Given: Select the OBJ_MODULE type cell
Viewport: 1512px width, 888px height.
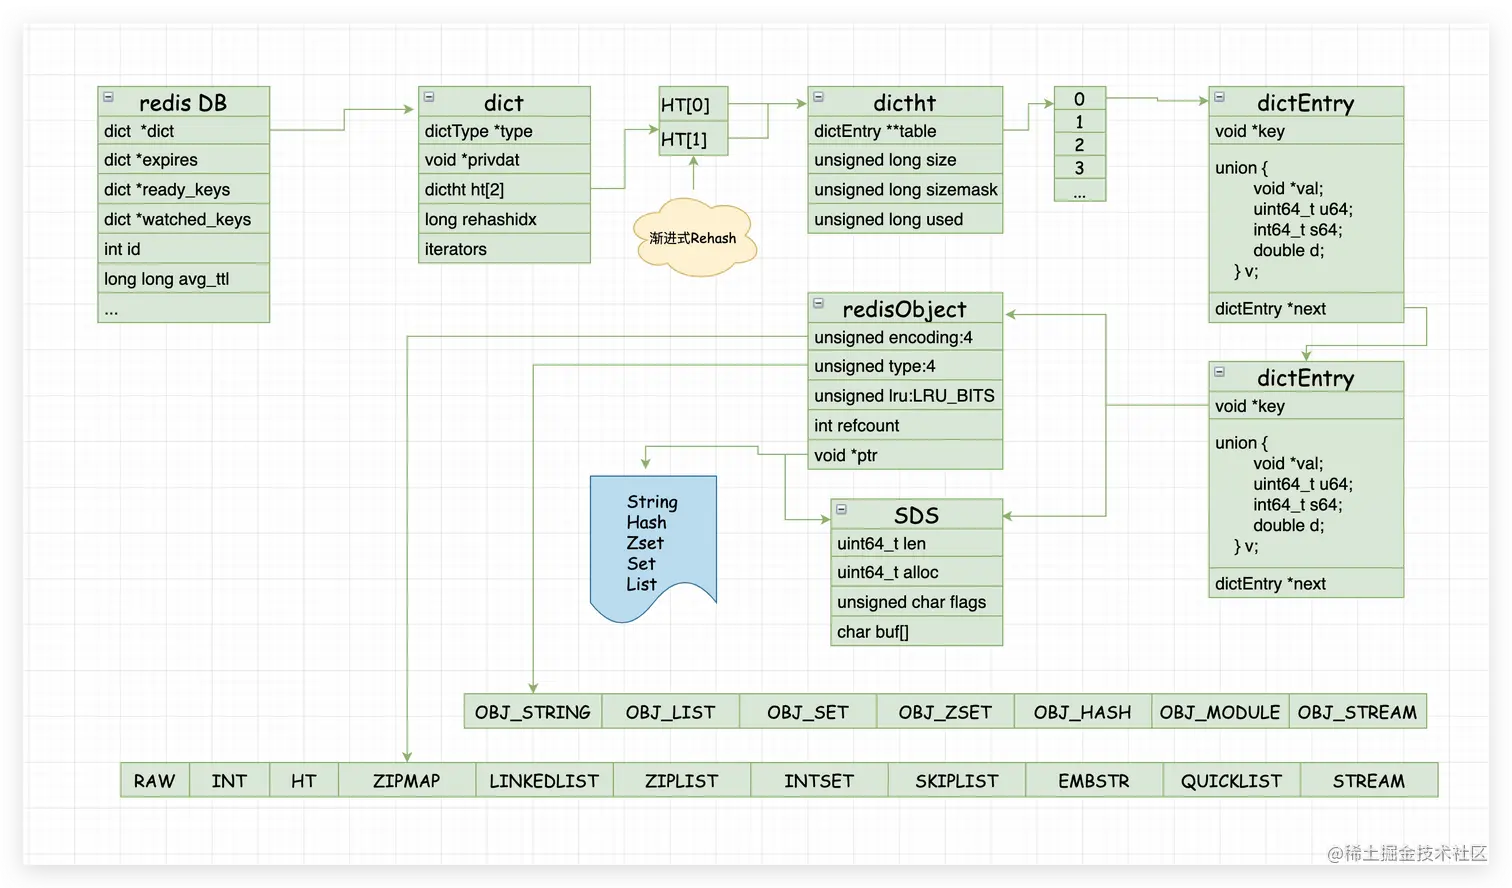Looking at the screenshot, I should 1220,712.
